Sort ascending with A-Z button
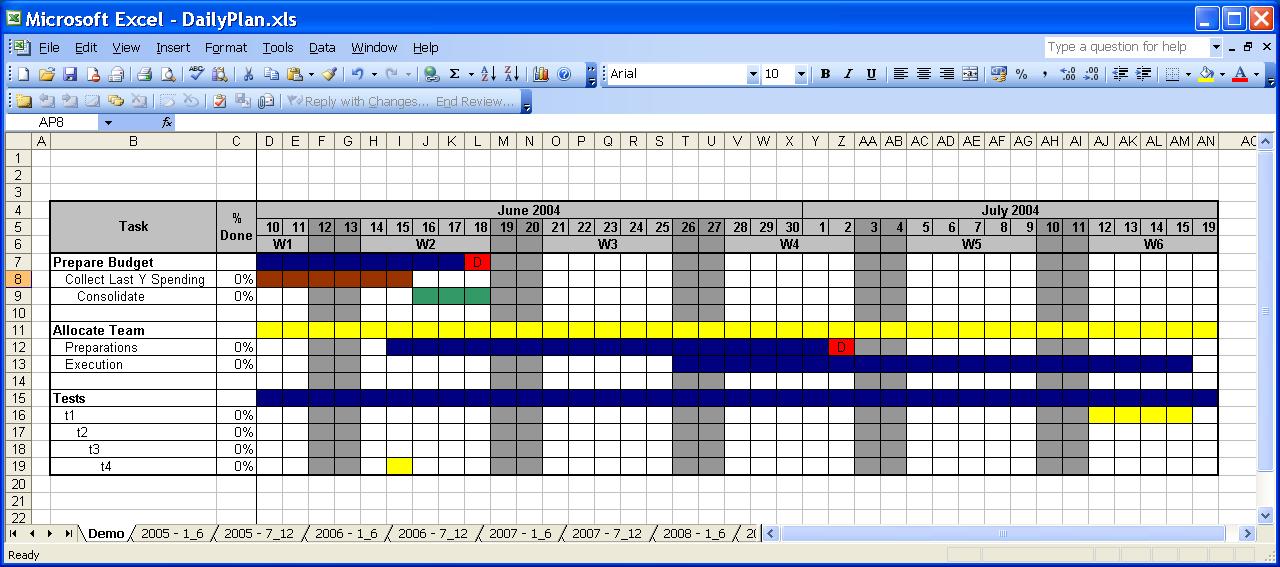Viewport: 1280px width, 567px height. 488,74
